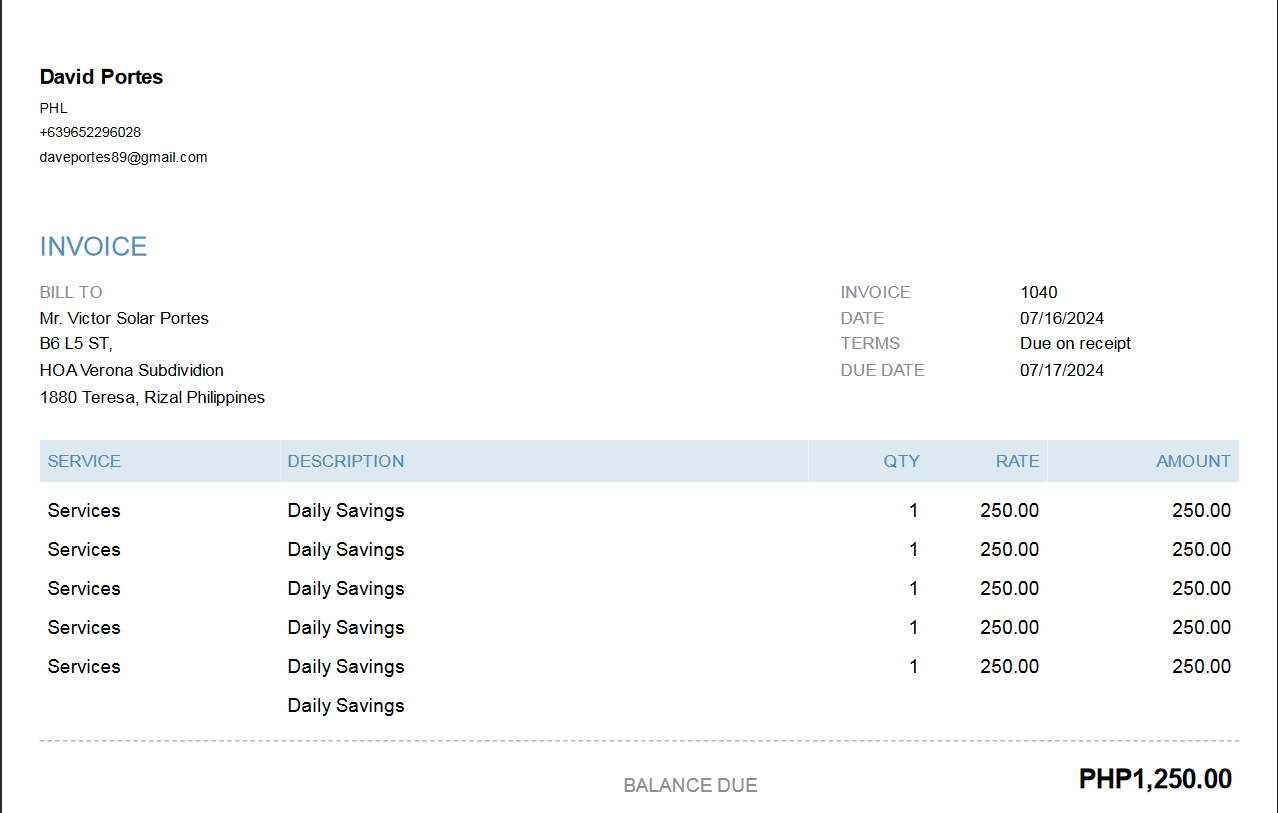Click the RATE column header
1278x813 pixels.
tap(1017, 461)
